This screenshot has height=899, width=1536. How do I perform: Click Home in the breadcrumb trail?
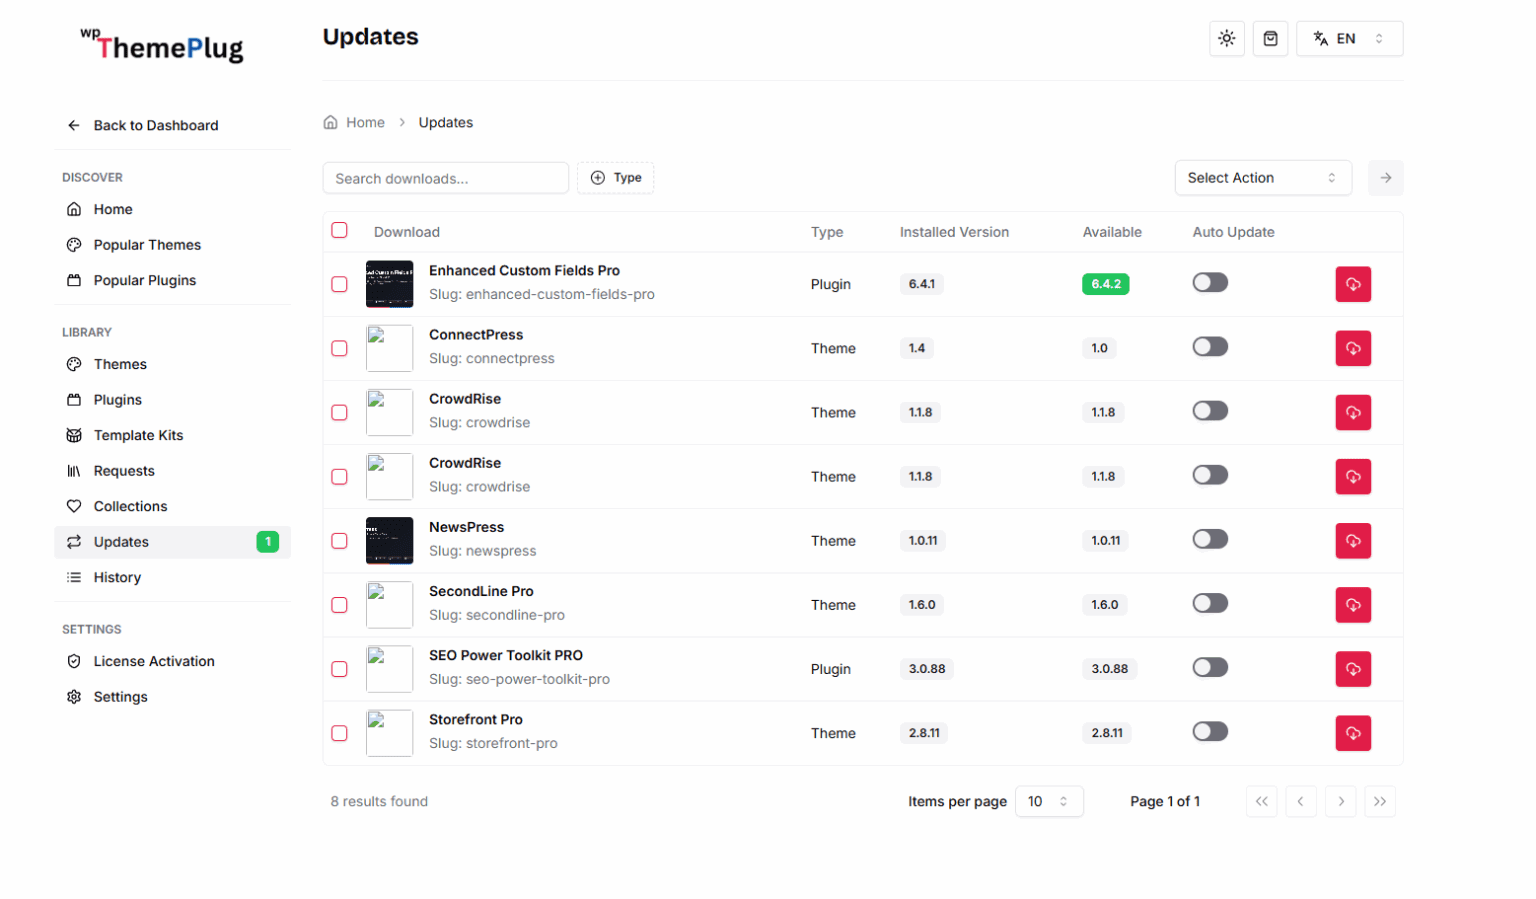click(364, 122)
